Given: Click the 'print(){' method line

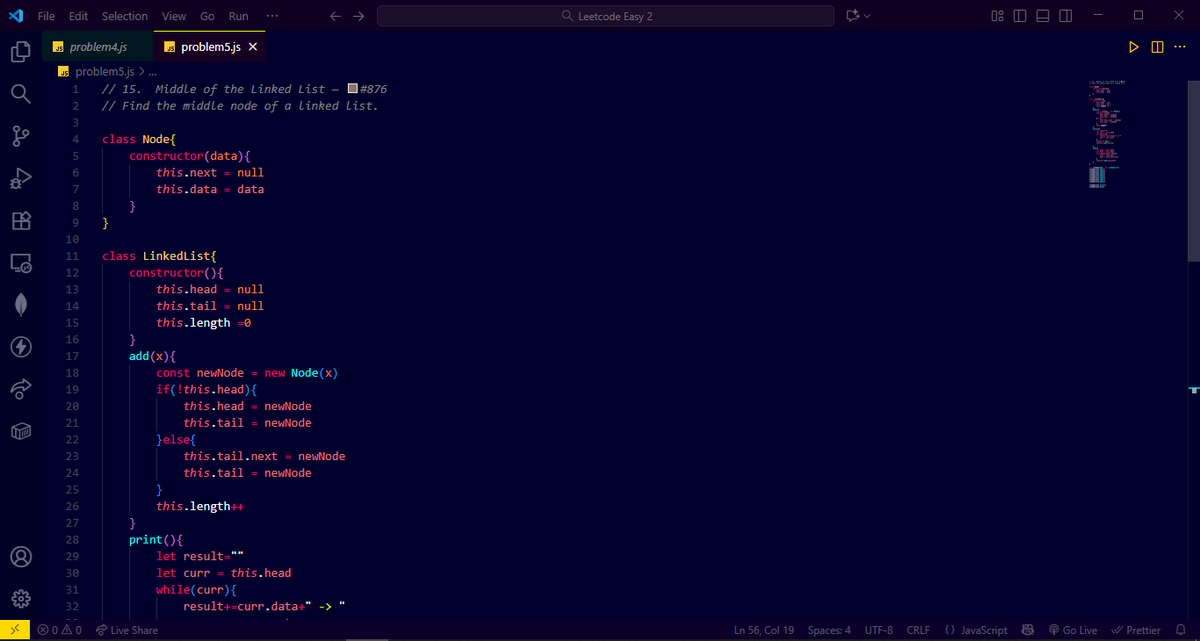Looking at the screenshot, I should [156, 540].
